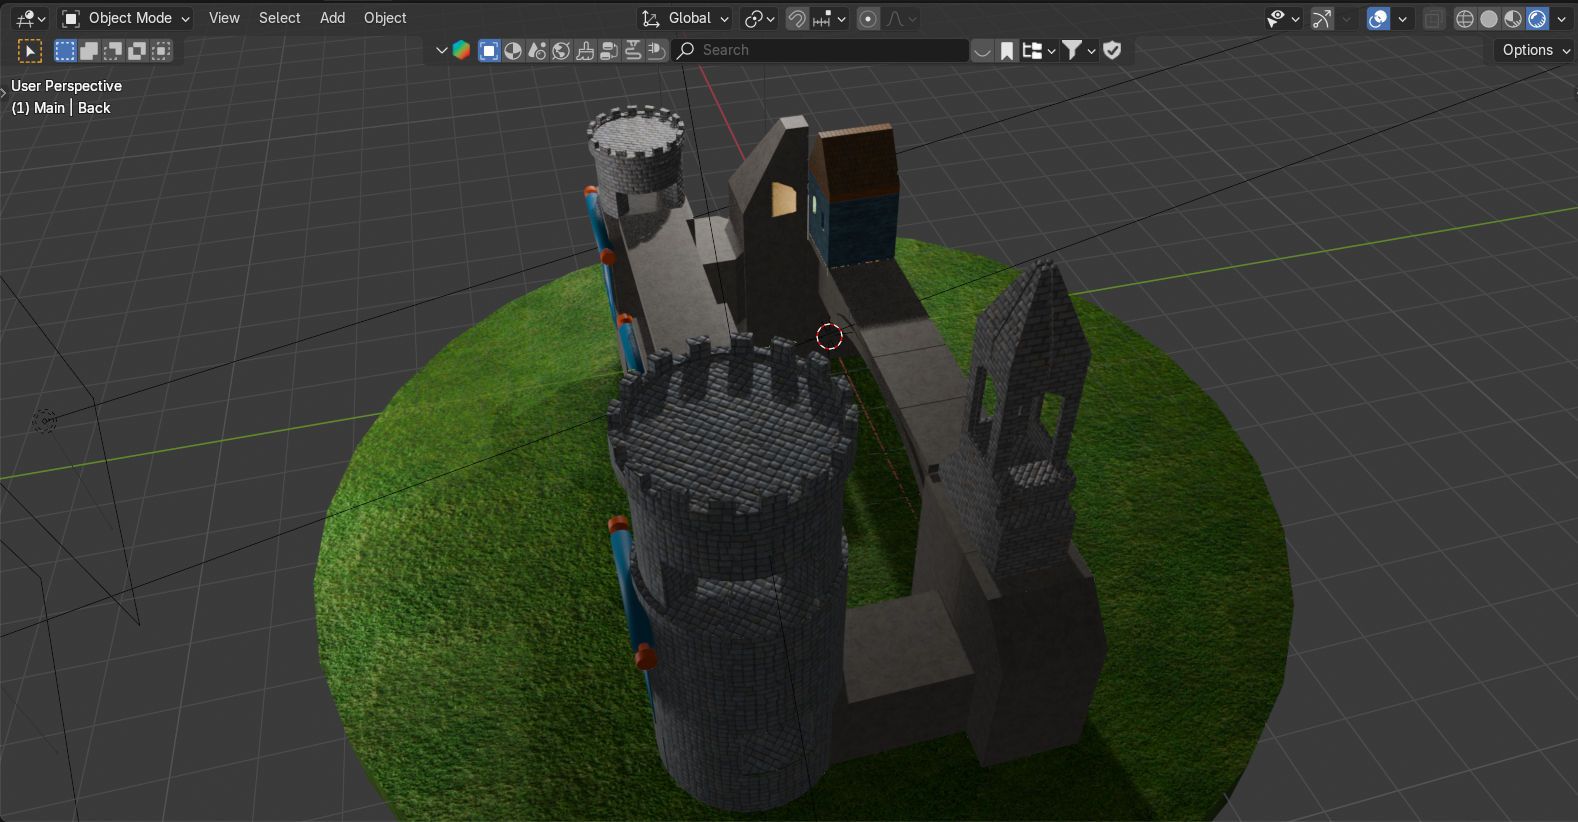Toggle the snap magnet
Image resolution: width=1578 pixels, height=822 pixels.
tap(797, 18)
